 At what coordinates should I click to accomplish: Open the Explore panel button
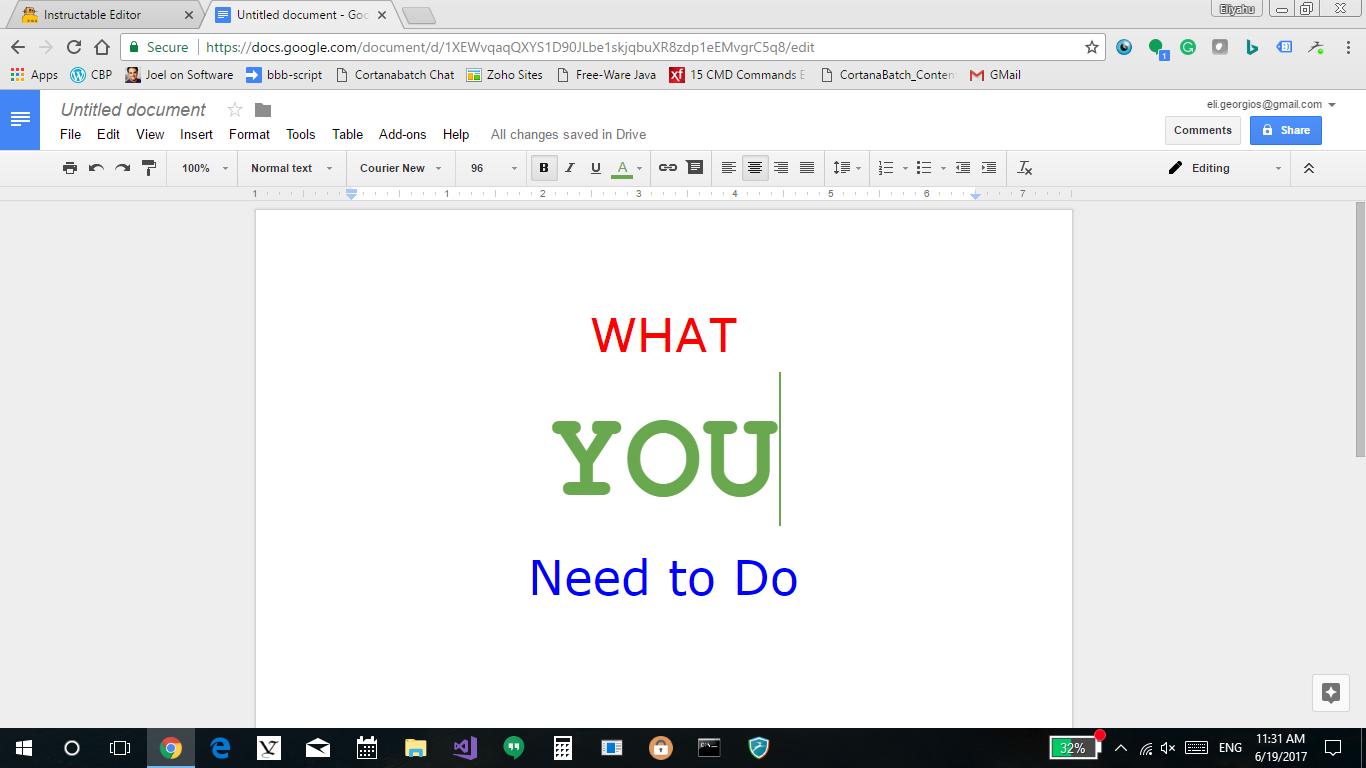pos(1330,692)
